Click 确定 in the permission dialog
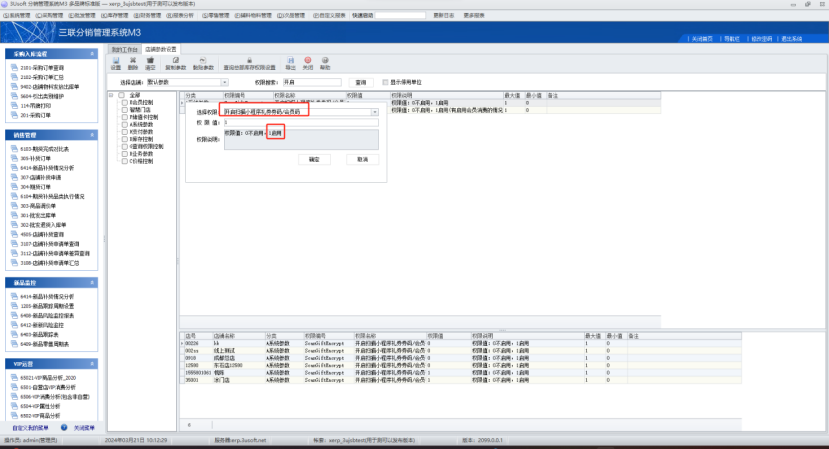Screen dimensions: 829x449 tap(314, 159)
